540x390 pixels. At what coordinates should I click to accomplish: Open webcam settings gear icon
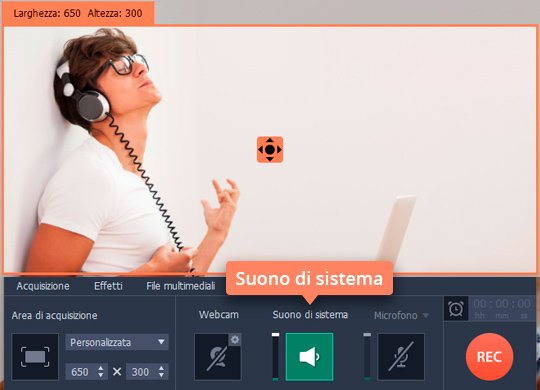point(235,340)
